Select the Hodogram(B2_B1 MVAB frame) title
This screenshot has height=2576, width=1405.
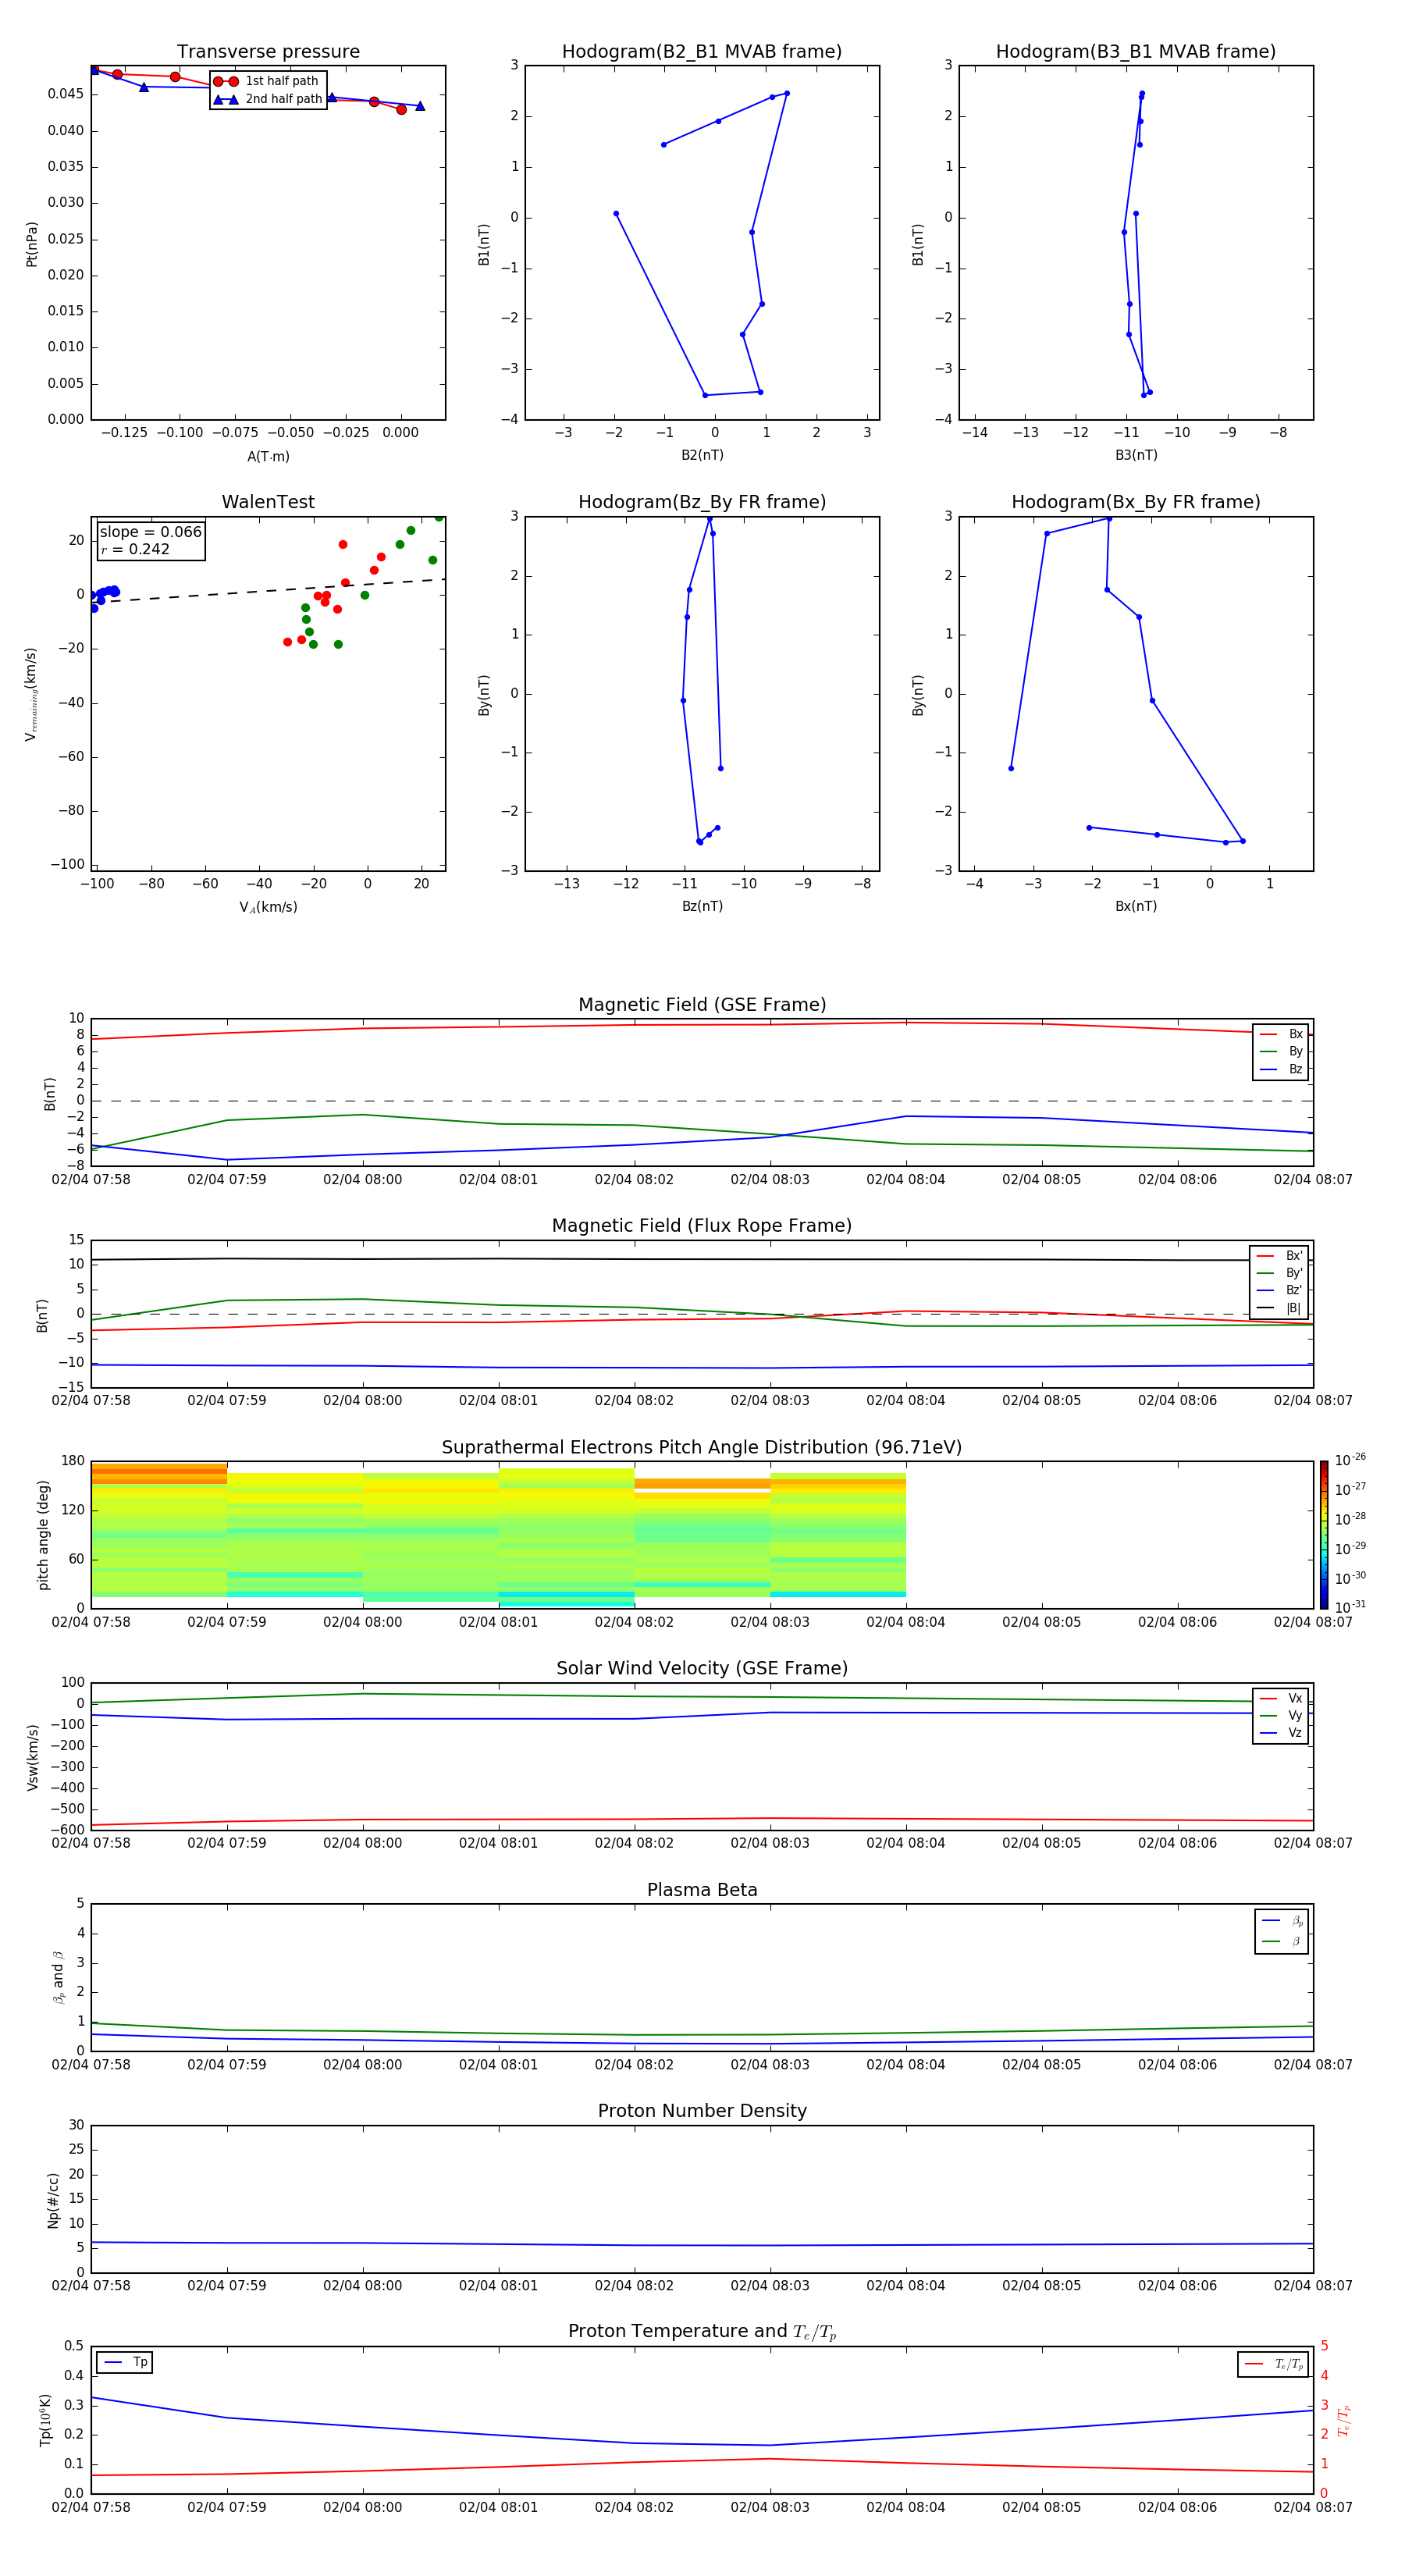(702, 52)
